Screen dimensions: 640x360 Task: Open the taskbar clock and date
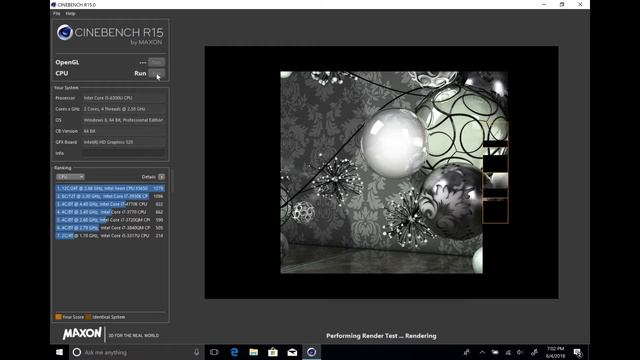(x=556, y=352)
